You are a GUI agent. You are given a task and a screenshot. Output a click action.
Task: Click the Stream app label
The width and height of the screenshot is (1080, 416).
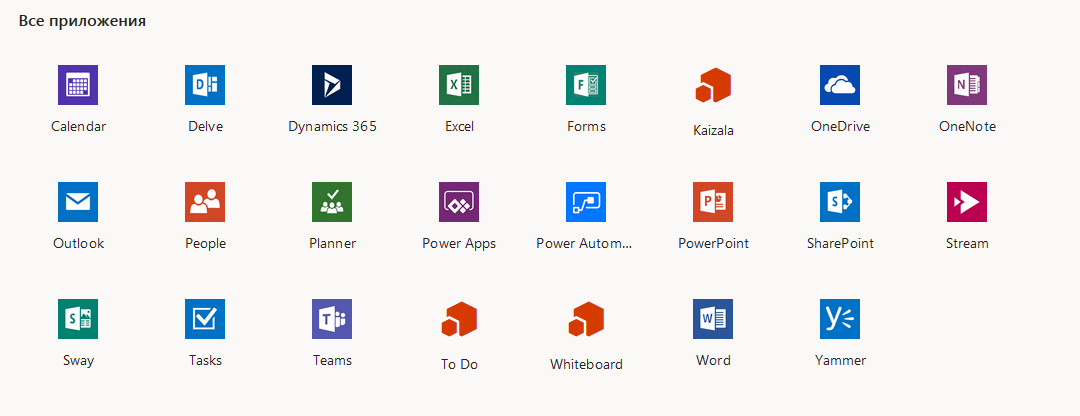coord(967,243)
